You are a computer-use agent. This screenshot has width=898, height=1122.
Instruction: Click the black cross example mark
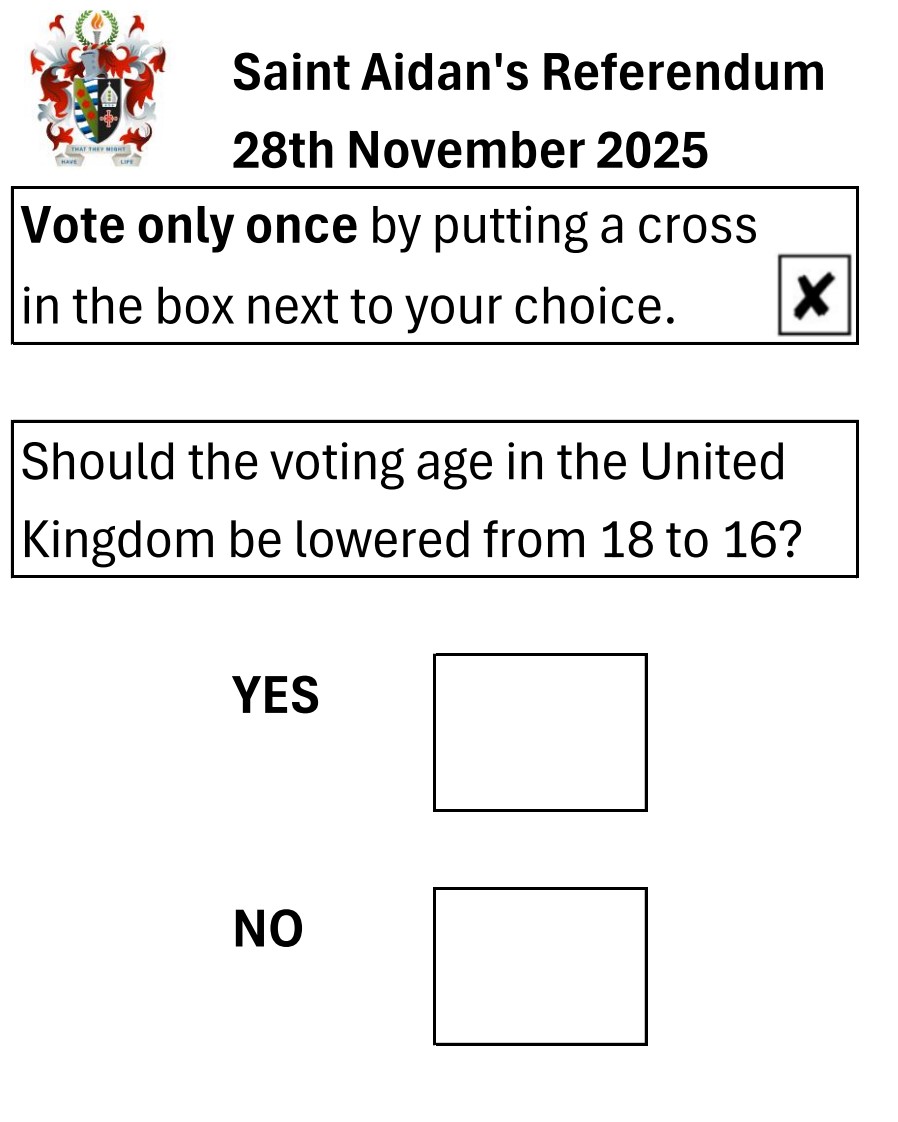814,296
